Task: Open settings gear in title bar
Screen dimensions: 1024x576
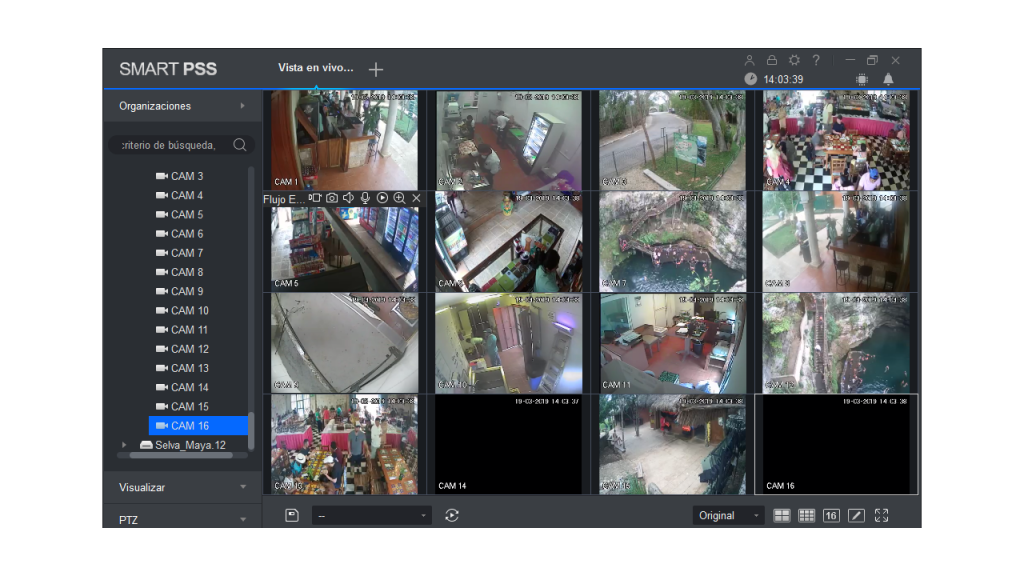Action: tap(794, 60)
